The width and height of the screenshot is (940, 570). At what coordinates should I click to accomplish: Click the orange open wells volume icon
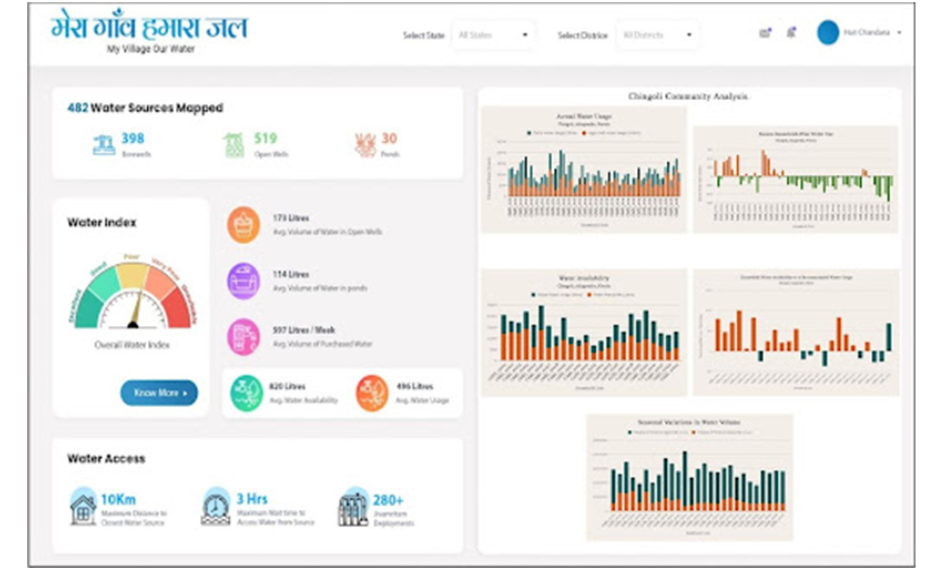(x=243, y=225)
